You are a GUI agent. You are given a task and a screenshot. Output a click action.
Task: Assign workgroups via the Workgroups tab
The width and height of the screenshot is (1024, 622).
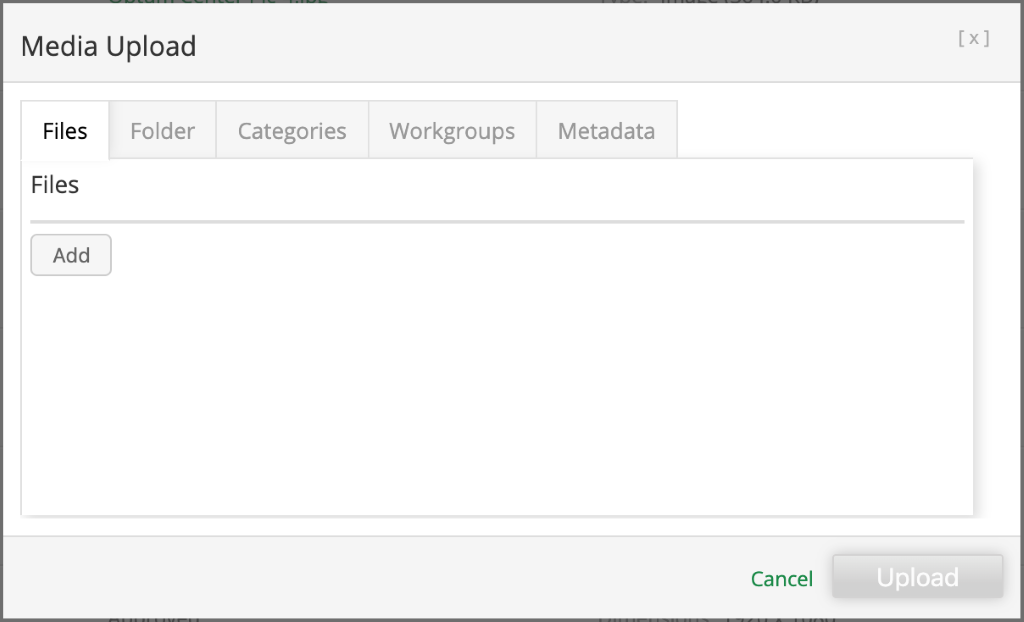(452, 131)
